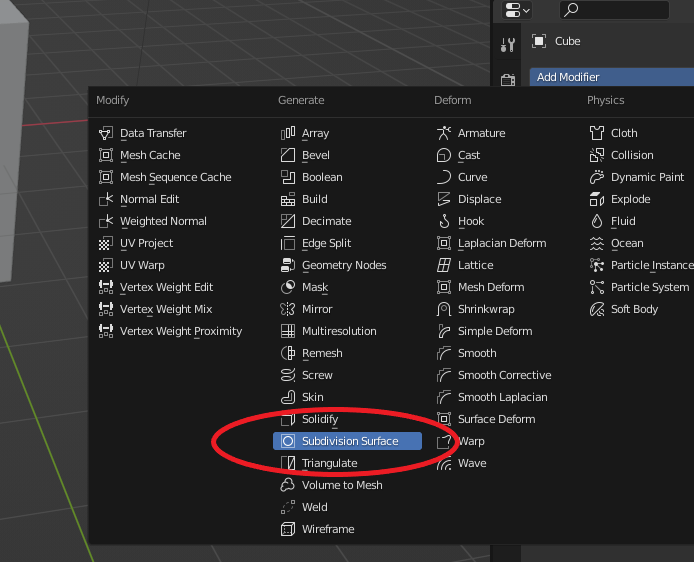Viewport: 694px width, 562px height.
Task: Add the Soft Body modifier
Action: point(634,309)
